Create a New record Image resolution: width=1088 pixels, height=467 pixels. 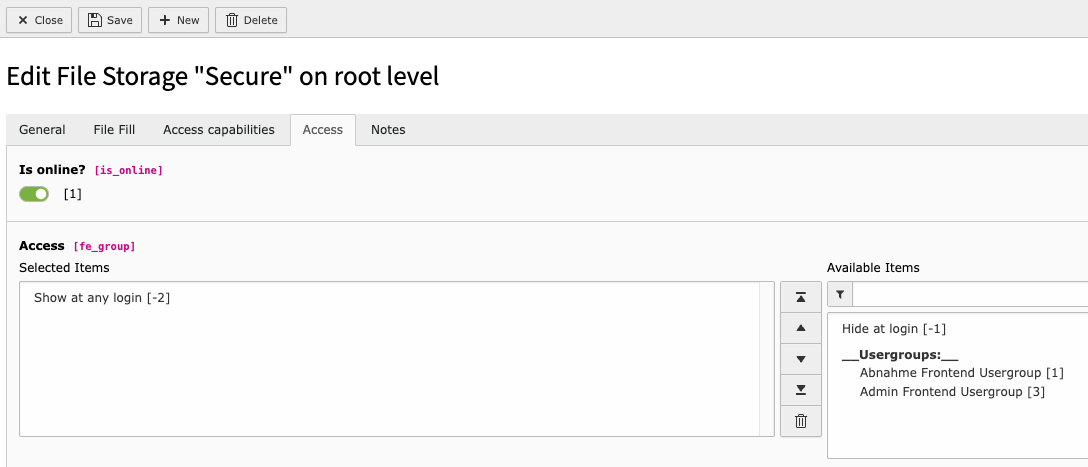pyautogui.click(x=179, y=20)
